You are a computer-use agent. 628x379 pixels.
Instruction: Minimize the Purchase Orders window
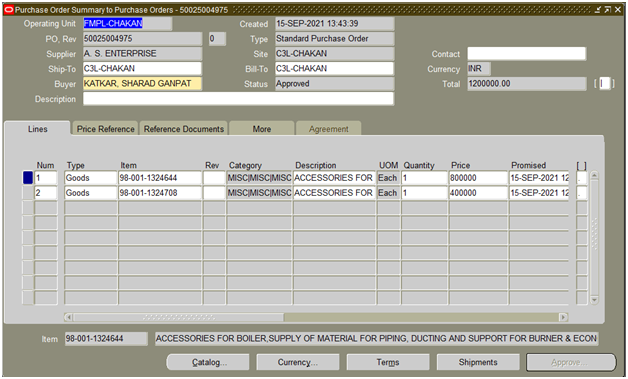(x=598, y=10)
